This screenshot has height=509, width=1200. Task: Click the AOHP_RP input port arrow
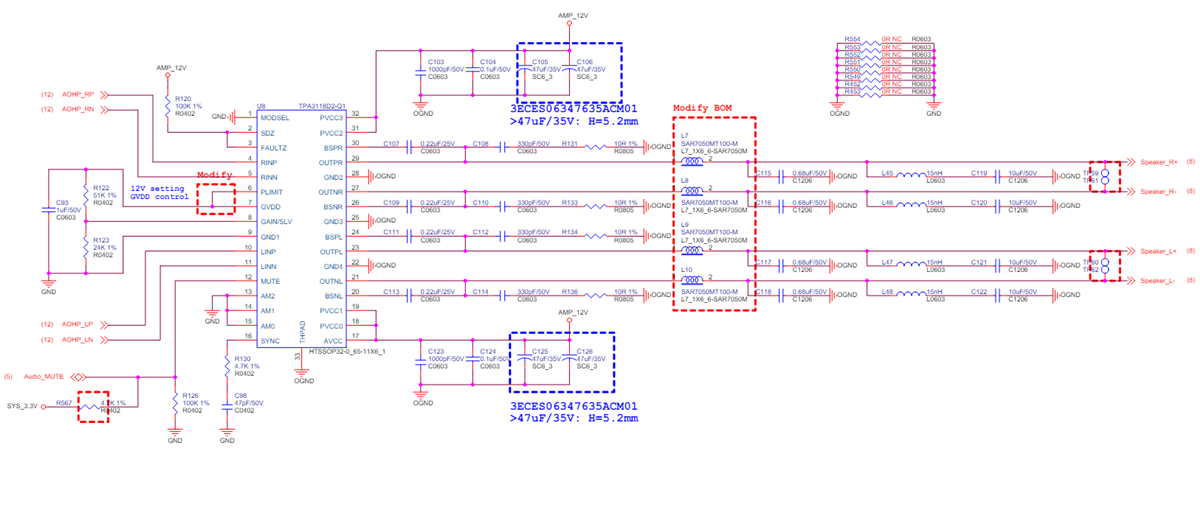click(x=103, y=93)
